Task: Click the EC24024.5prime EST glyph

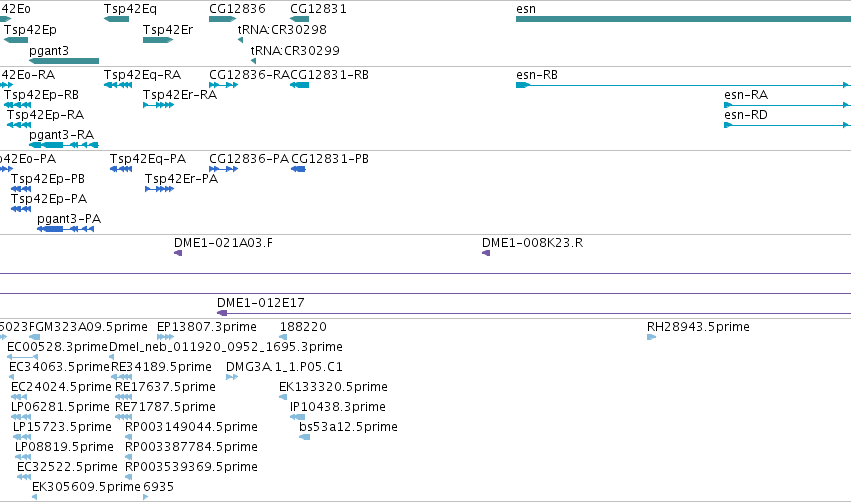Action: point(19,397)
